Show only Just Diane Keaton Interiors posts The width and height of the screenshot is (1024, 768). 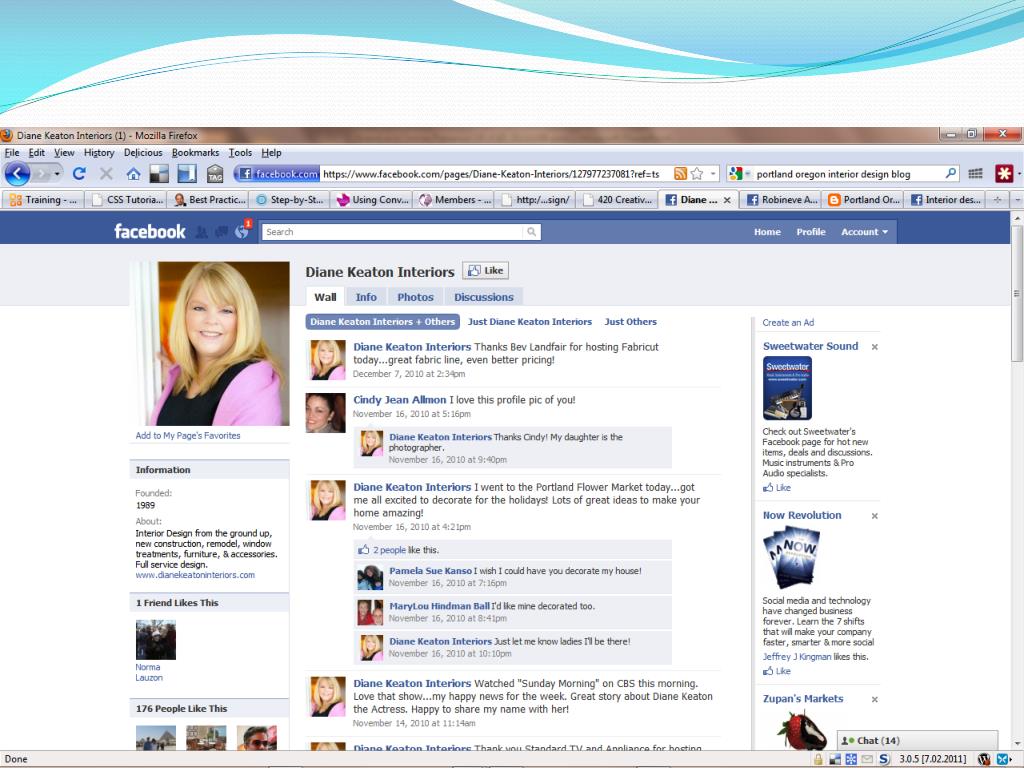530,322
